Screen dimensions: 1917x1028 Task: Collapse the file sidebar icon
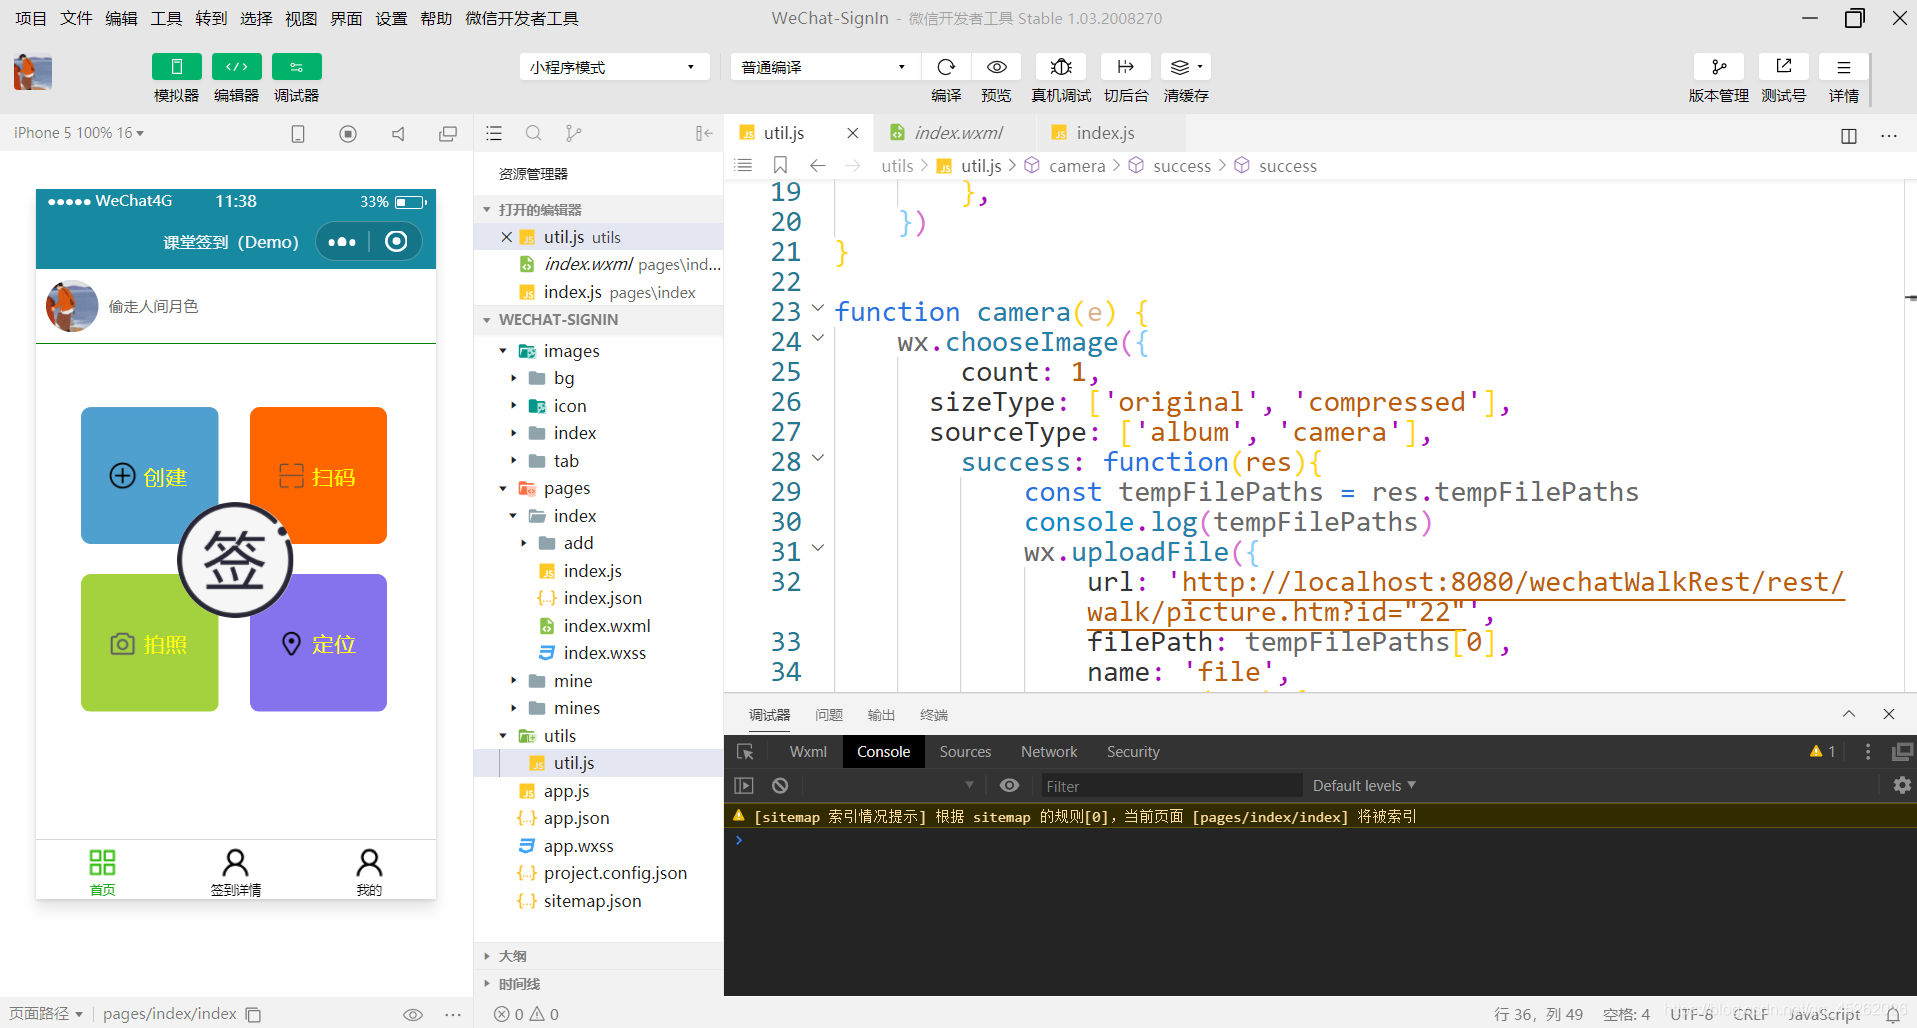coord(704,133)
